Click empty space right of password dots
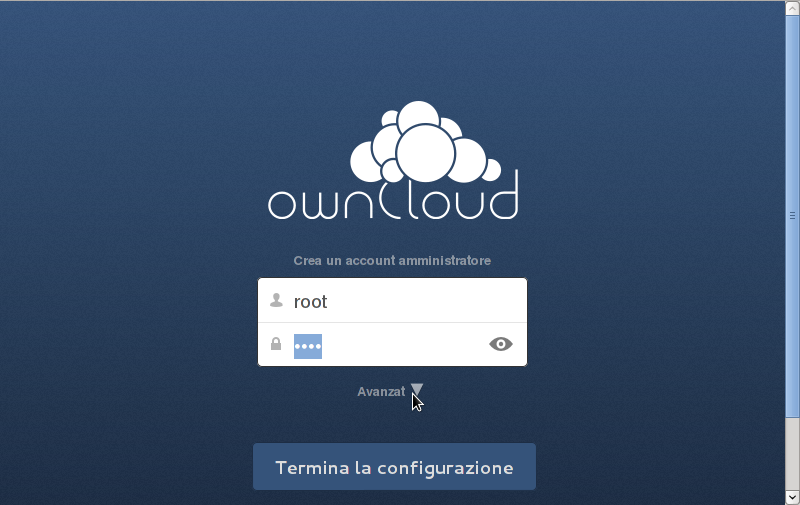800x505 pixels. [400, 345]
